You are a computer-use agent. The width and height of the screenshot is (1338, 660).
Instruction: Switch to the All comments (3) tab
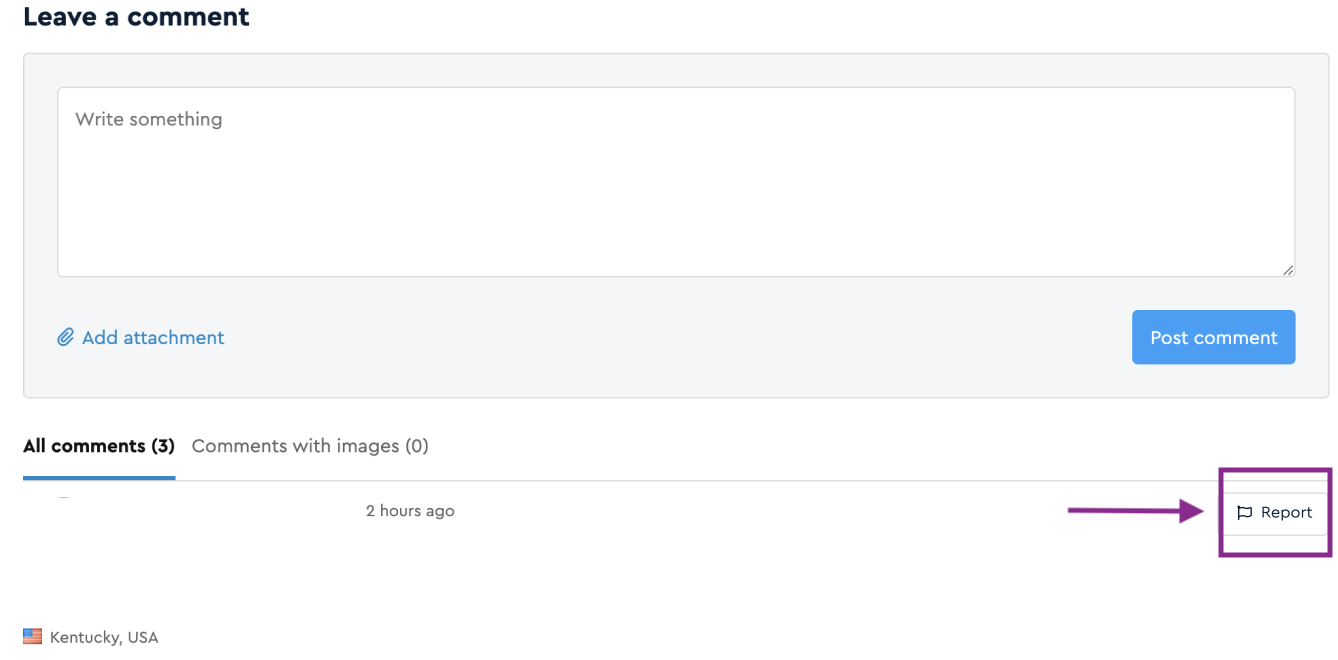point(99,446)
